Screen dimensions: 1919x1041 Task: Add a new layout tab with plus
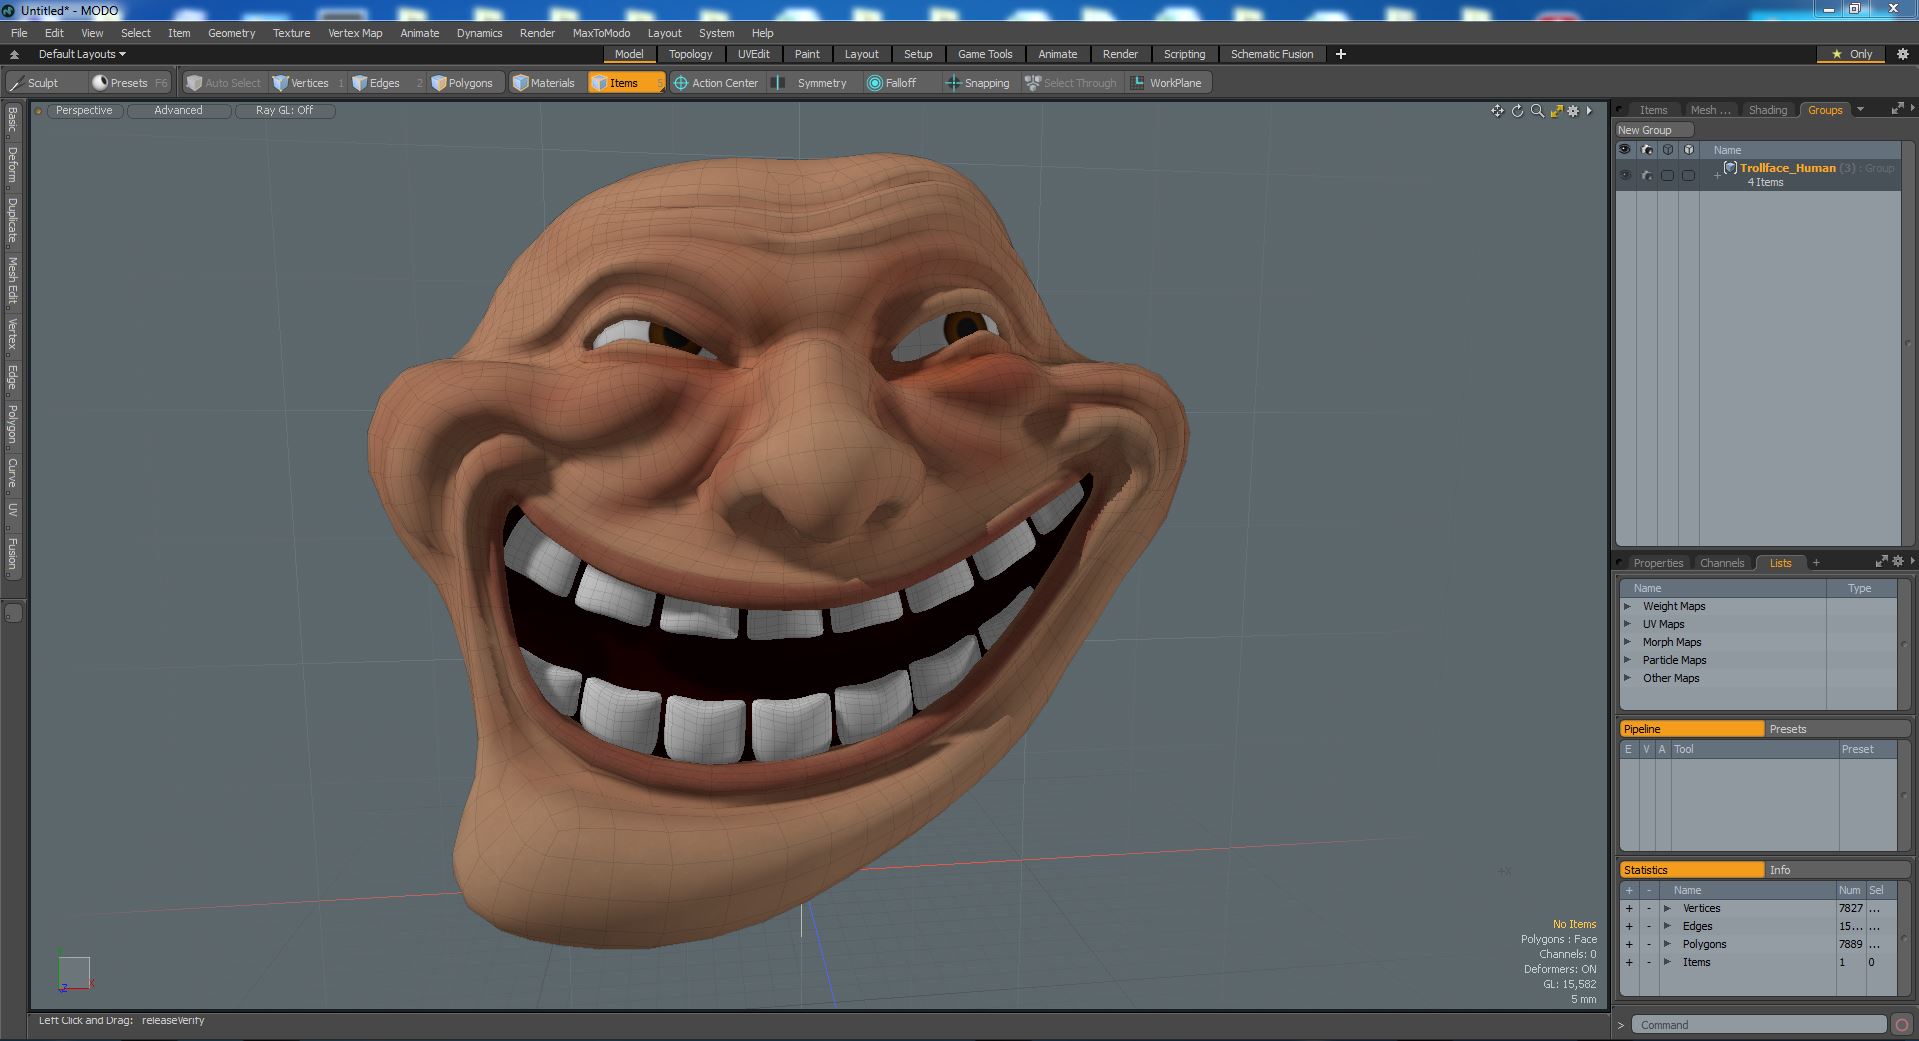point(1341,54)
